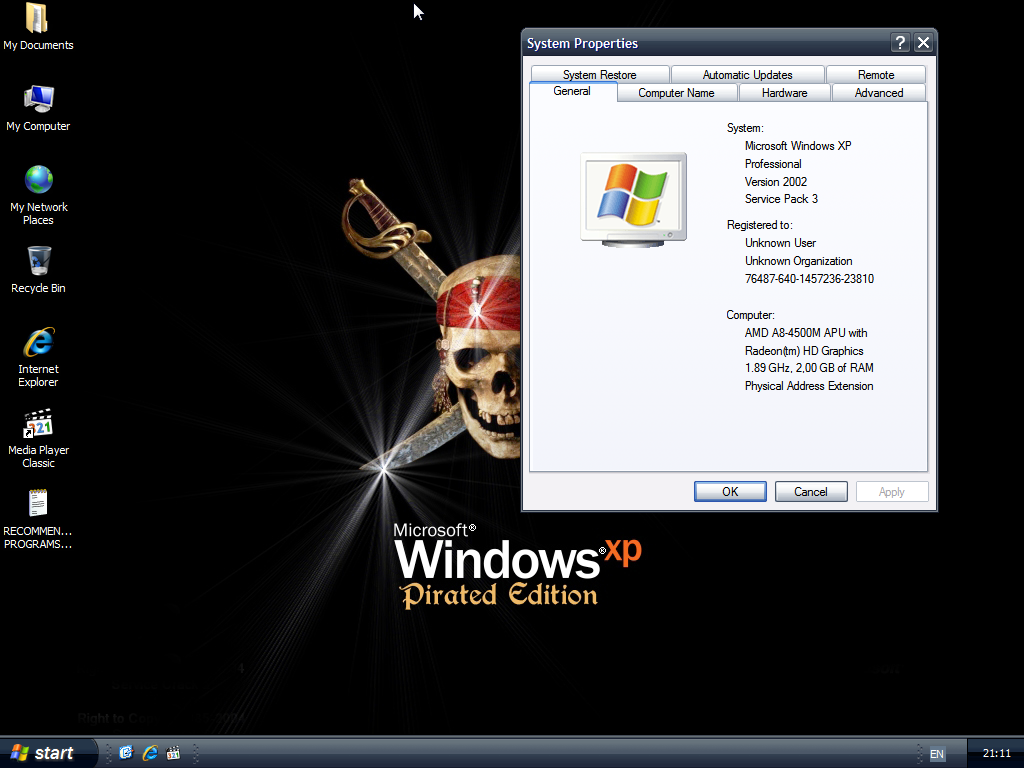This screenshot has height=768, width=1024.
Task: Click the EN language indicator in taskbar
Action: [x=936, y=754]
